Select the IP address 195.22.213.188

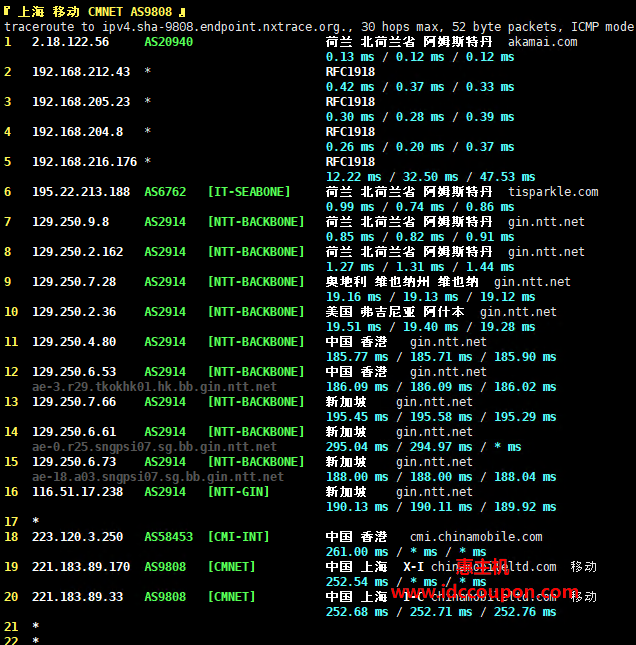pyautogui.click(x=81, y=192)
